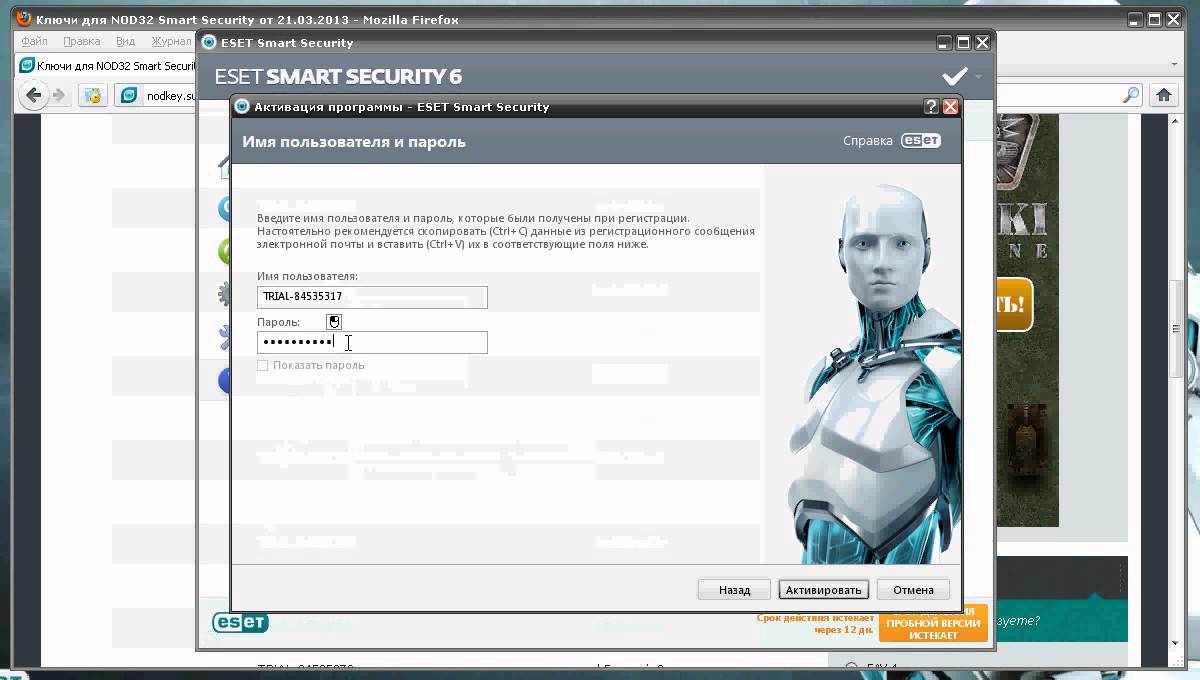Click the Имя пользователя: label
The height and width of the screenshot is (680, 1200).
pyautogui.click(x=307, y=276)
